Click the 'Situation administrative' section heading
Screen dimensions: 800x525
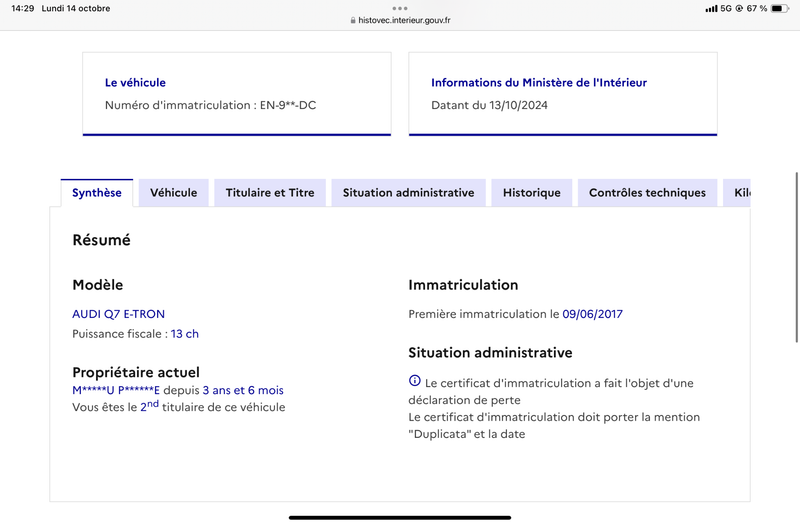[490, 353]
